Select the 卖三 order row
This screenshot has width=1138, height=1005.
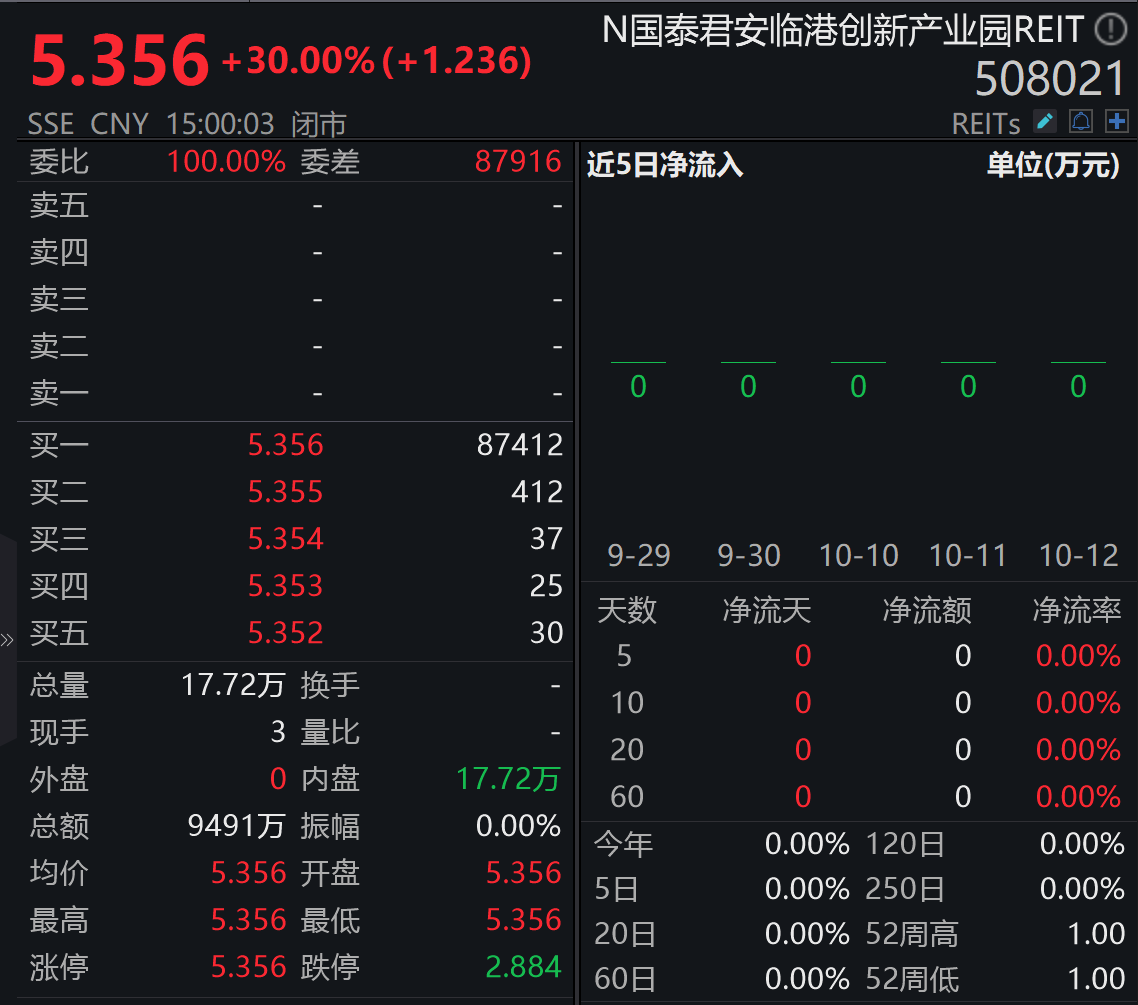(295, 300)
